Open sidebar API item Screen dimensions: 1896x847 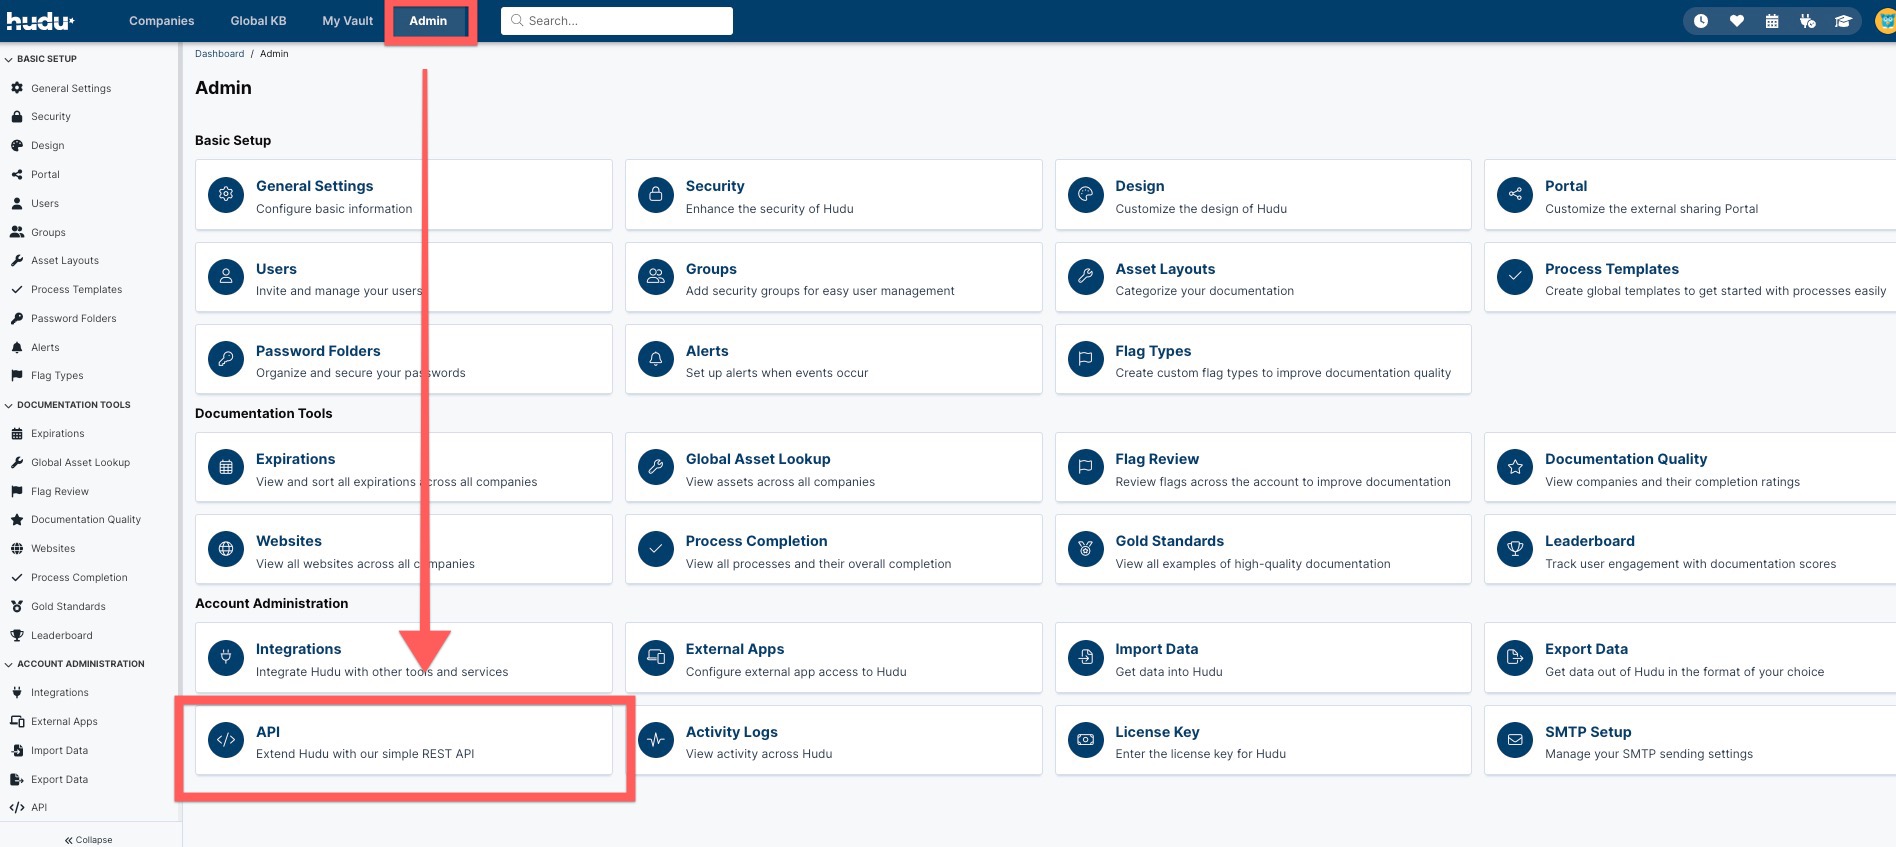[x=39, y=807]
